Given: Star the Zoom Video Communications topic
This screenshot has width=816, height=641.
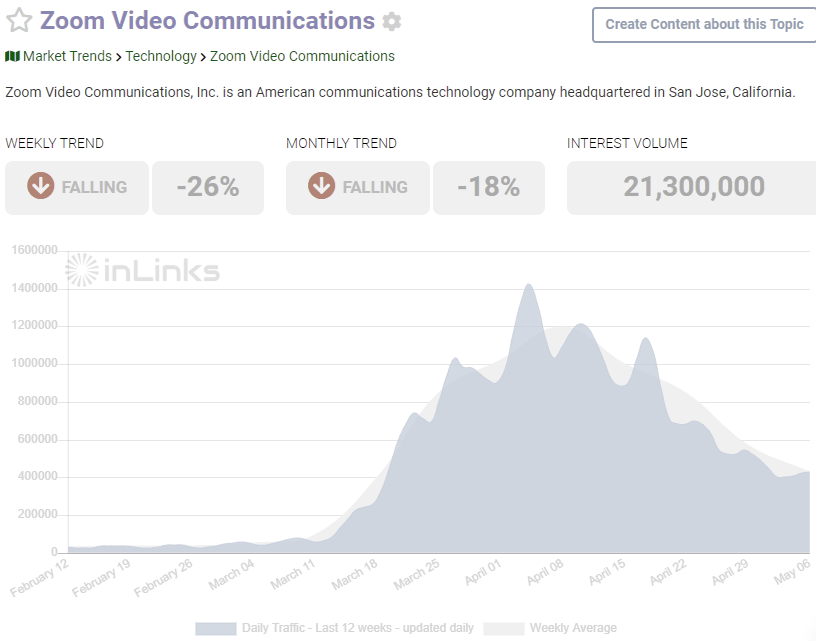Looking at the screenshot, I should click(x=19, y=21).
